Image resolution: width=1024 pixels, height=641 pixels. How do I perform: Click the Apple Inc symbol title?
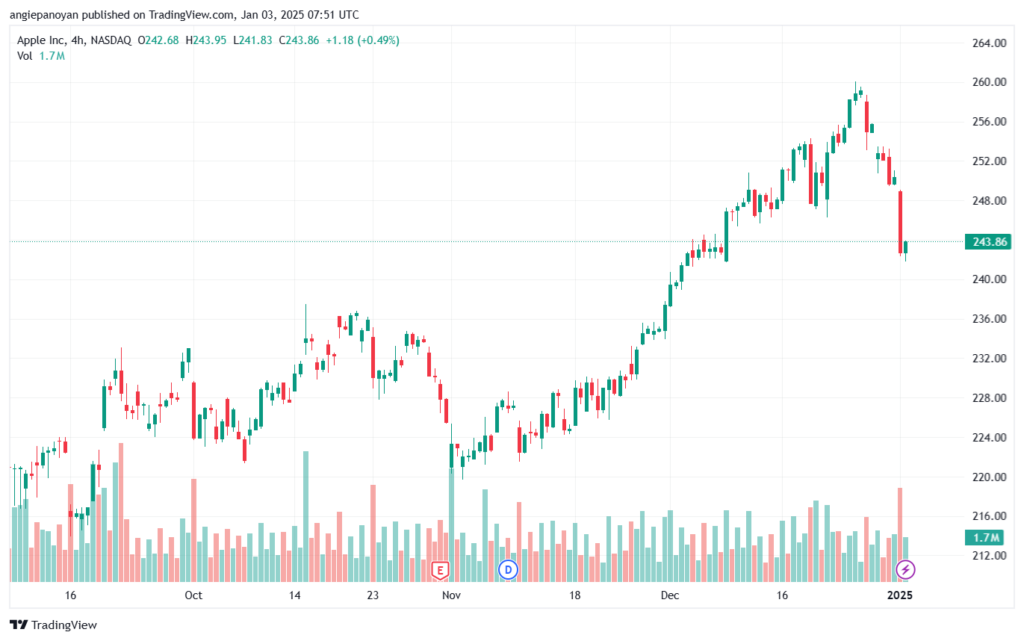coord(41,40)
